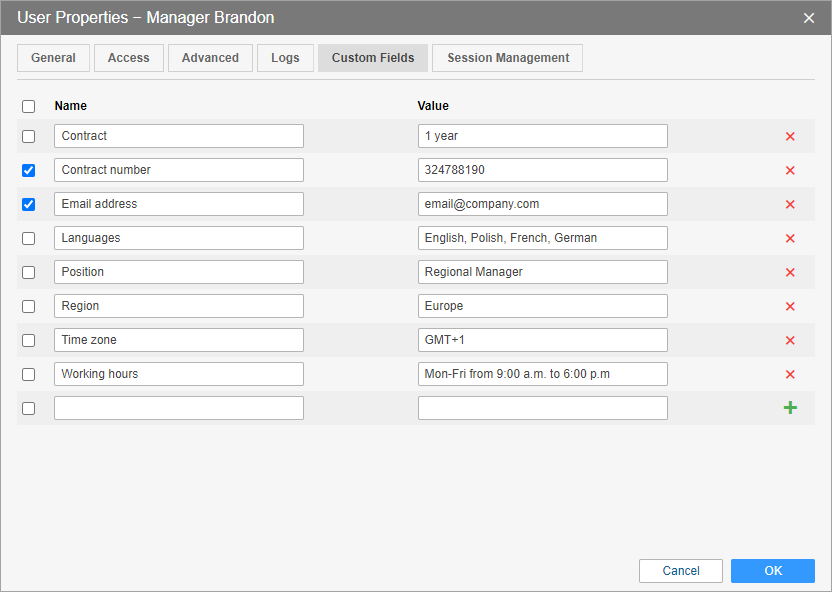The image size is (832, 592).
Task: Remove the Contract number field
Action: click(790, 170)
